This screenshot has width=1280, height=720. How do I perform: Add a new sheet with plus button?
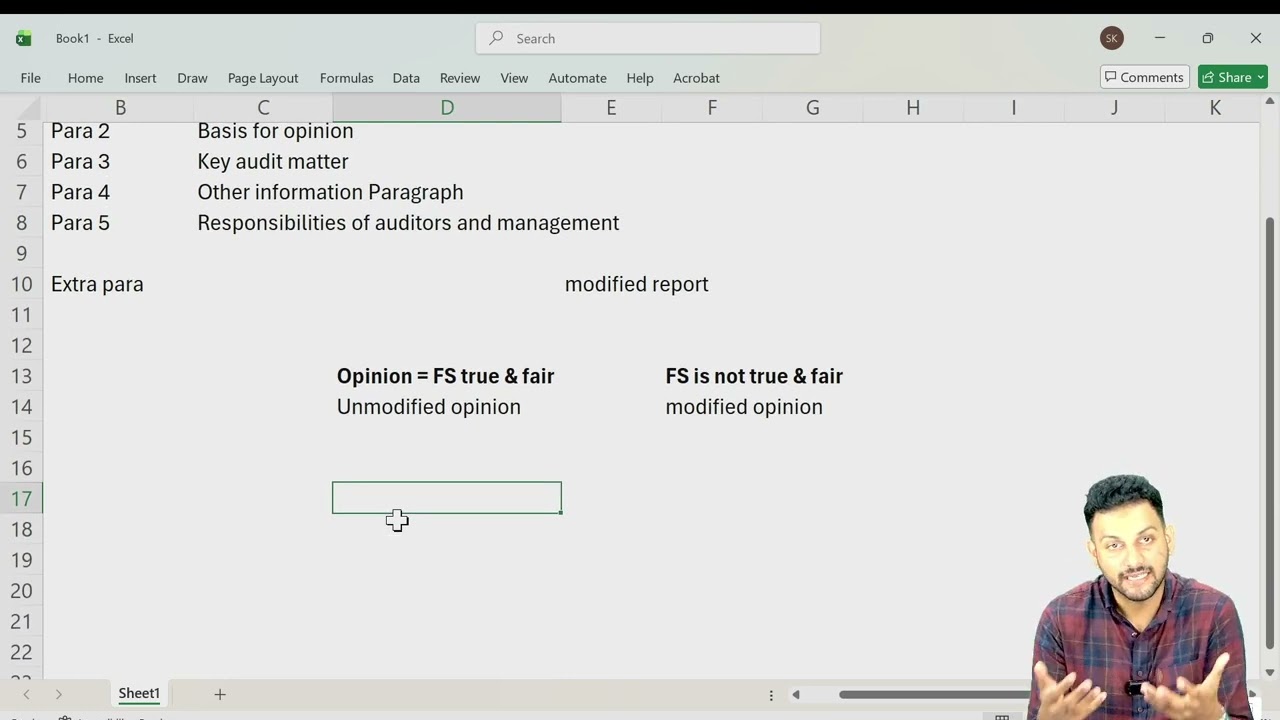point(220,694)
